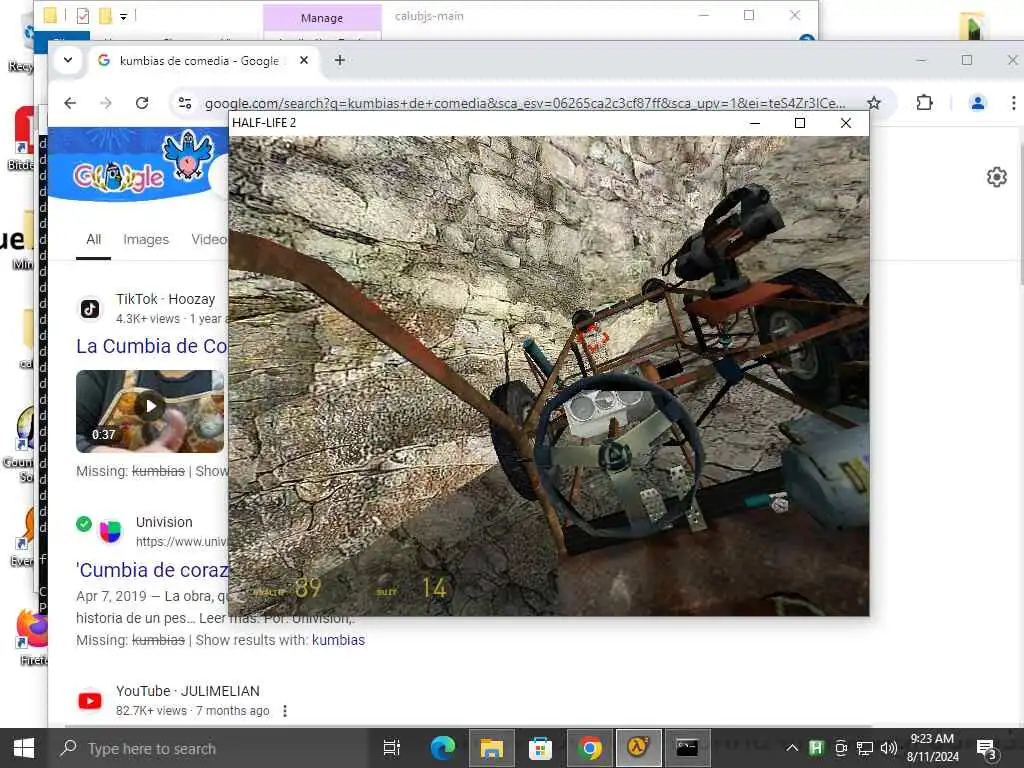This screenshot has width=1024, height=768.
Task: Open File Explorer from taskbar
Action: [491, 748]
